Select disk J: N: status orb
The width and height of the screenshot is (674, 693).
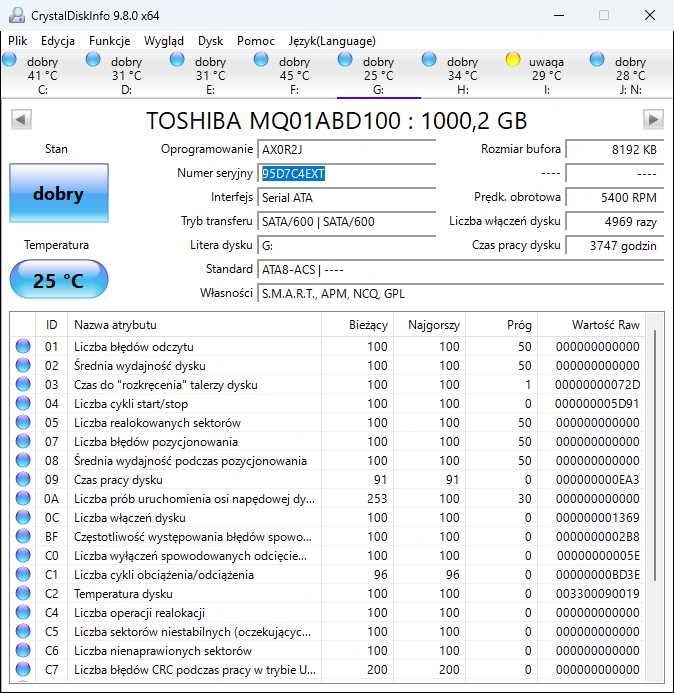(x=597, y=59)
